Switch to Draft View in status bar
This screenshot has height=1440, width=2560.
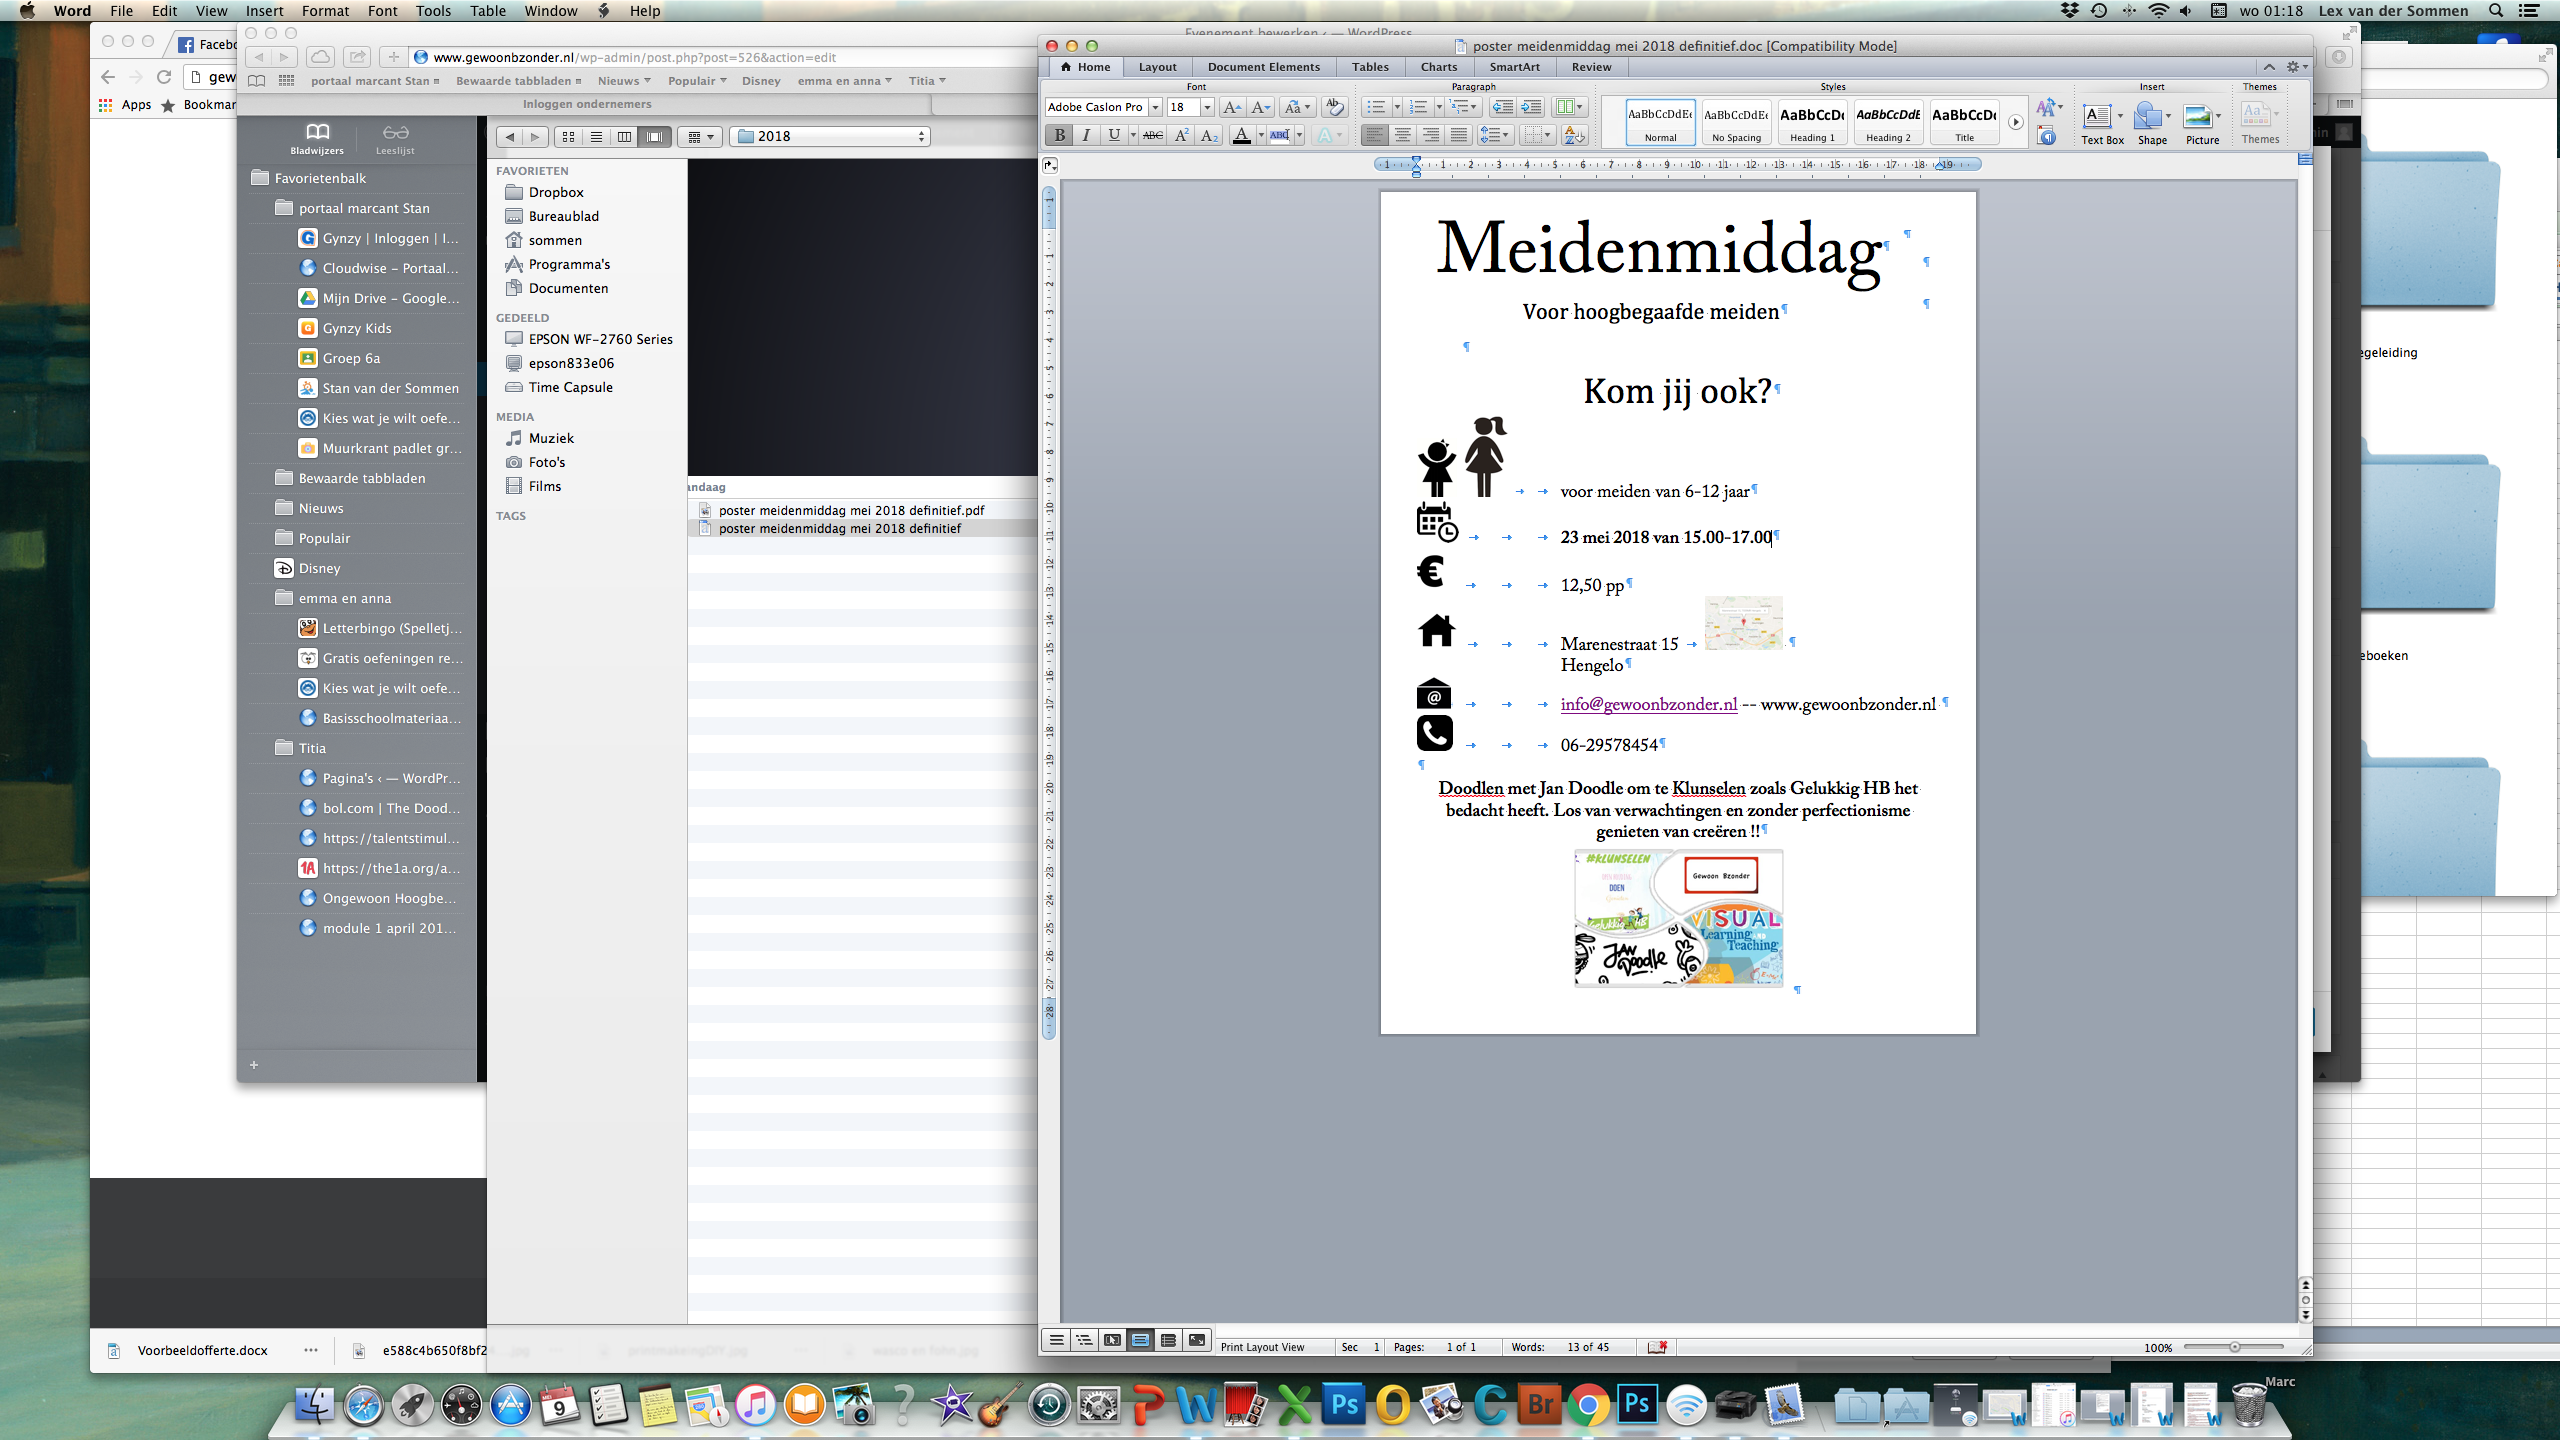click(1056, 1341)
